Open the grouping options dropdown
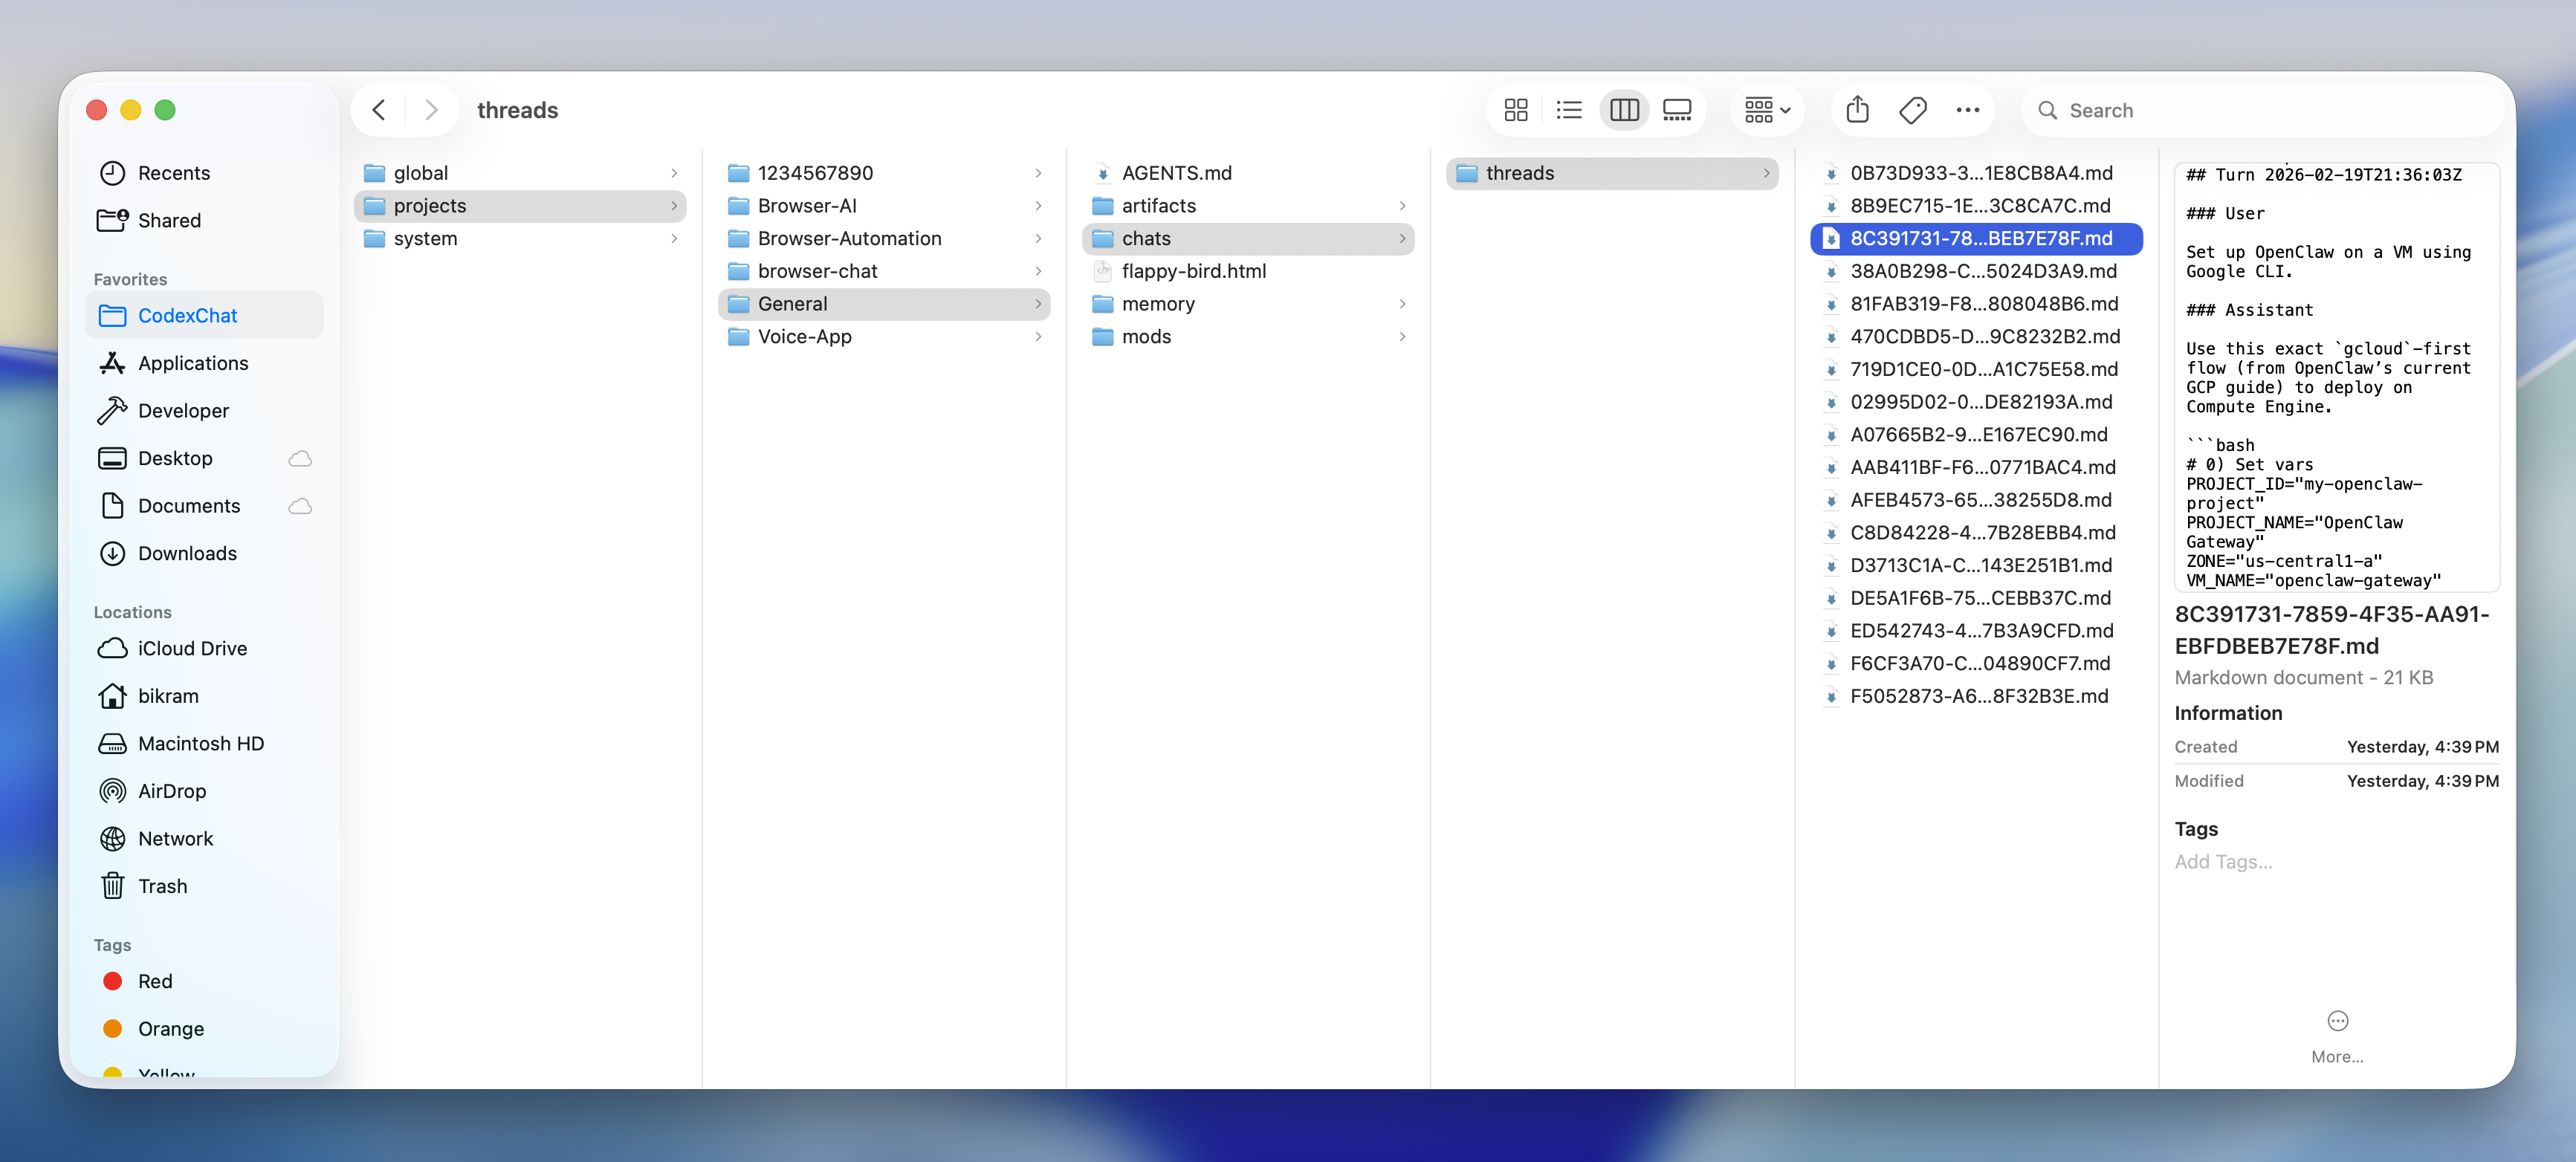Screen dimensions: 2576x1162 point(1766,110)
